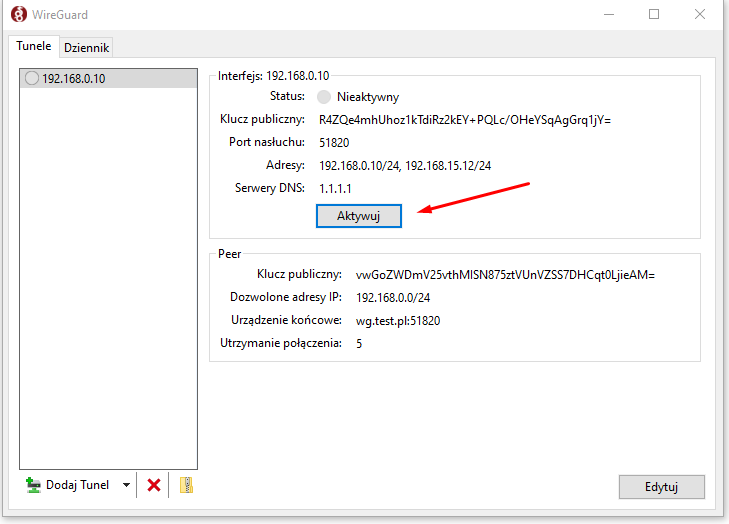Click the endpoint wg.test.pl:51820
Viewport: 729px width, 524px height.
pyautogui.click(x=397, y=321)
